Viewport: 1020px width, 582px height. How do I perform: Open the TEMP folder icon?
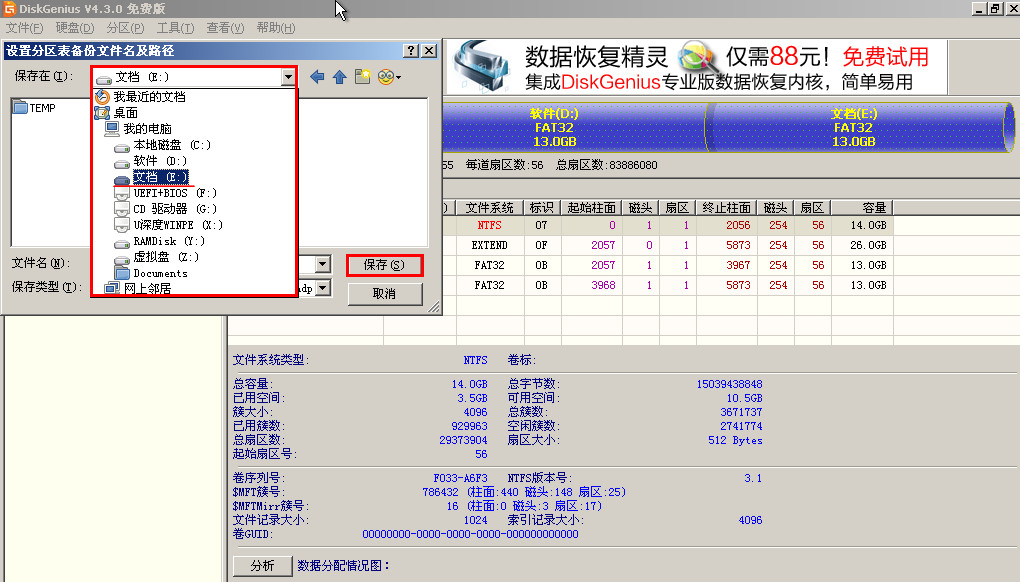(x=20, y=107)
